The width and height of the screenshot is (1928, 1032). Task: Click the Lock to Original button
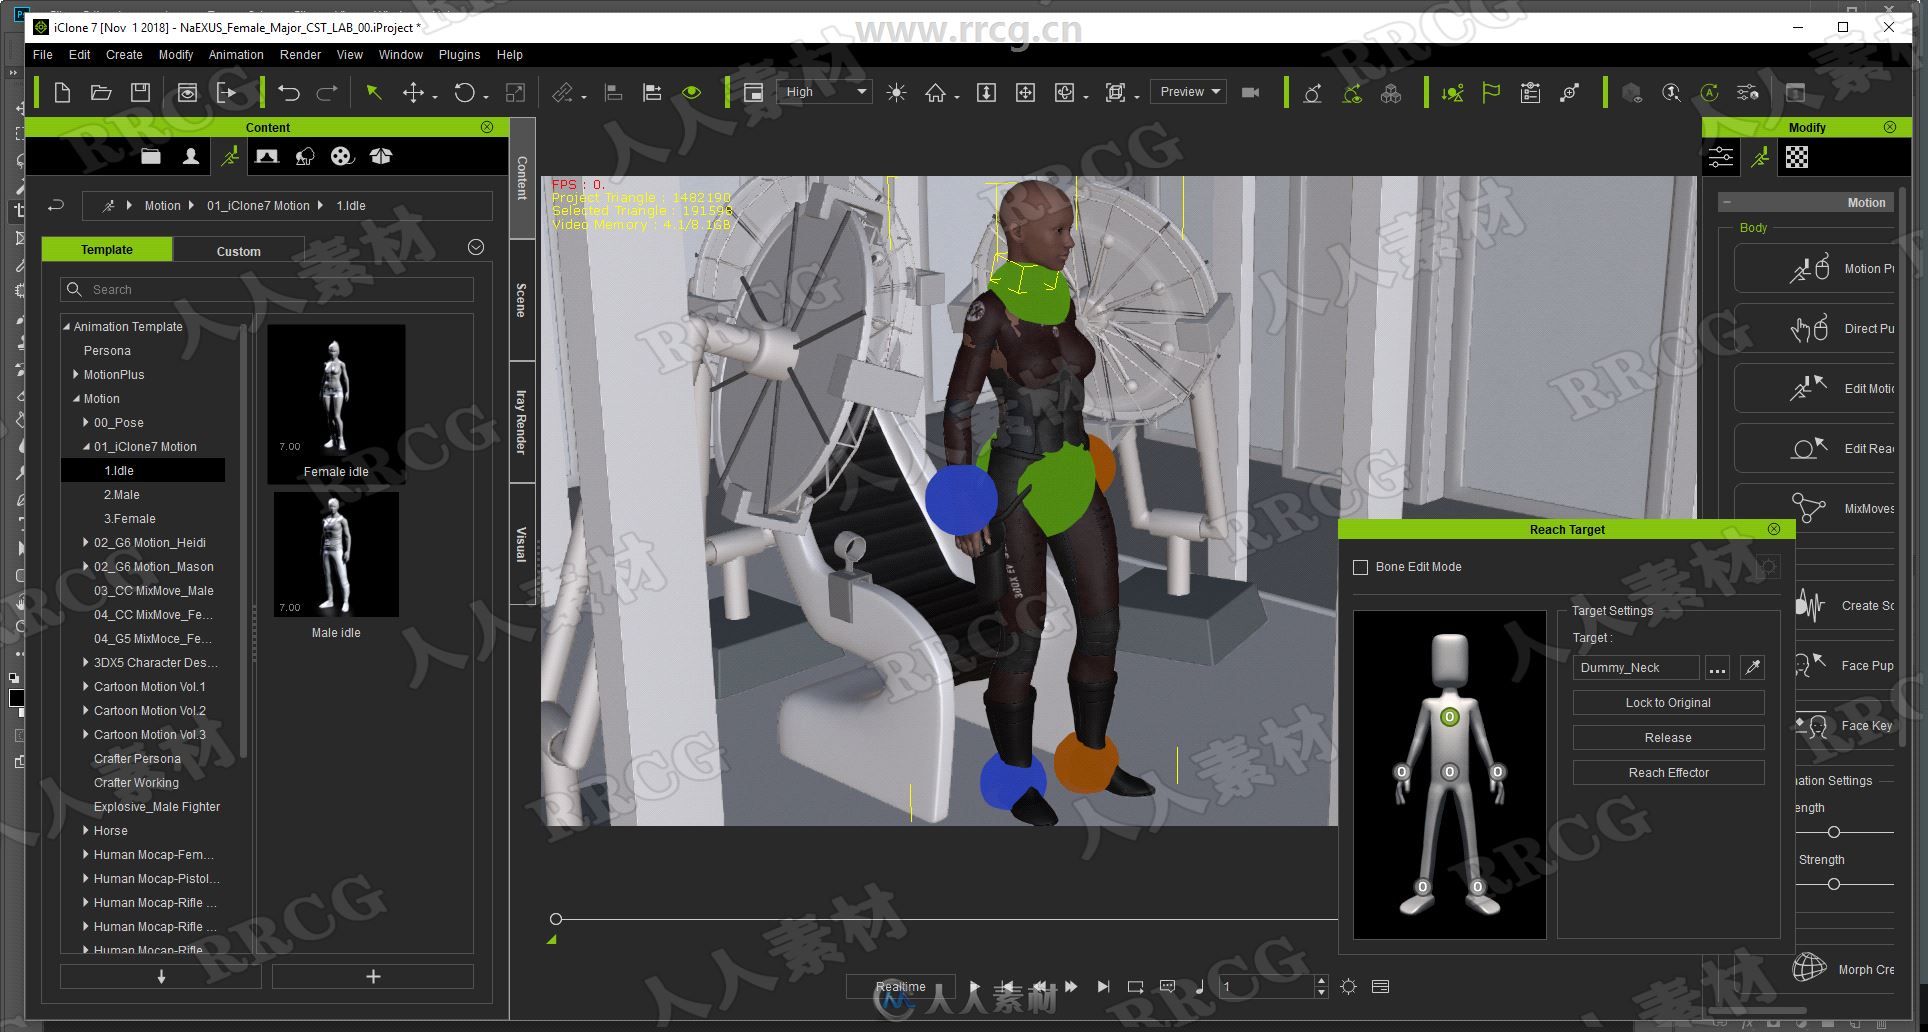[1668, 703]
